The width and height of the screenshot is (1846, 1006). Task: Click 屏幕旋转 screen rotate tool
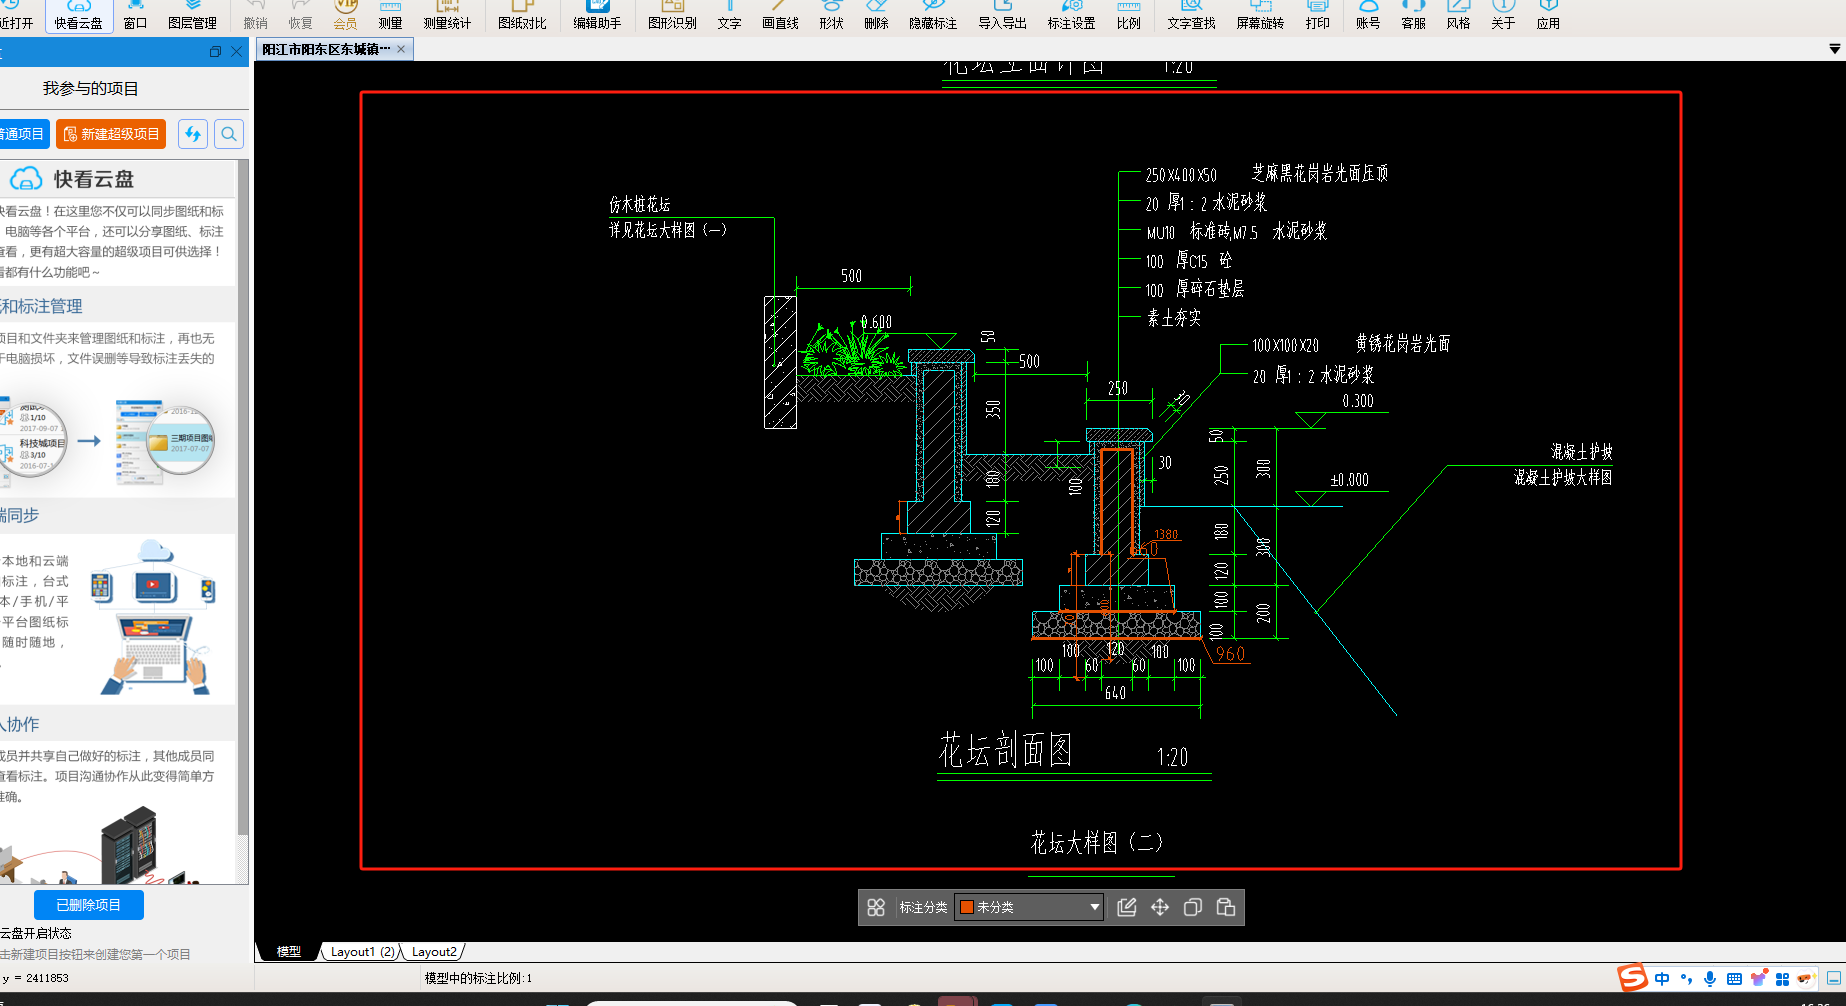(x=1260, y=15)
